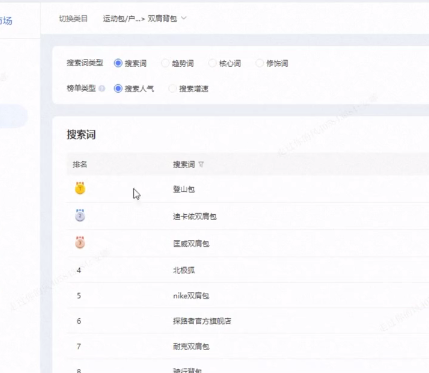Click the 搜索词 column header text
429x373 pixels.
pos(184,164)
